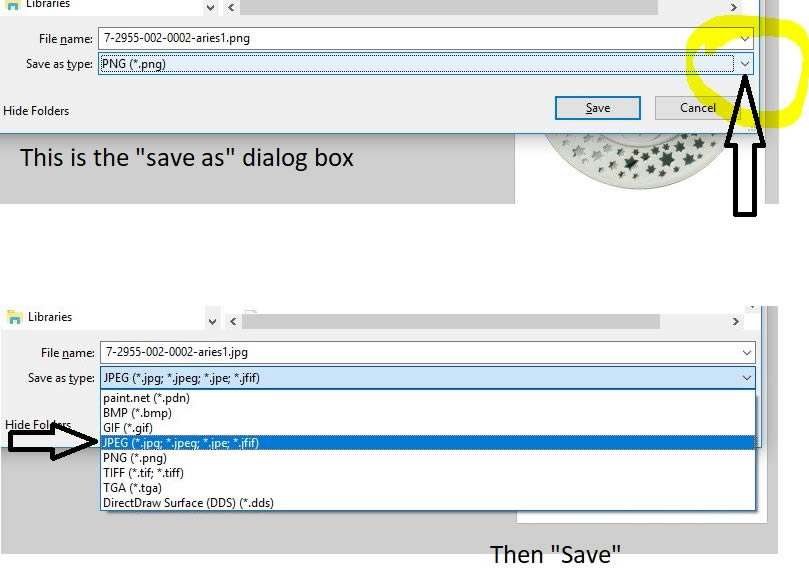Choose GIF (*.gif) file type
The height and width of the screenshot is (568, 809).
click(x=428, y=428)
